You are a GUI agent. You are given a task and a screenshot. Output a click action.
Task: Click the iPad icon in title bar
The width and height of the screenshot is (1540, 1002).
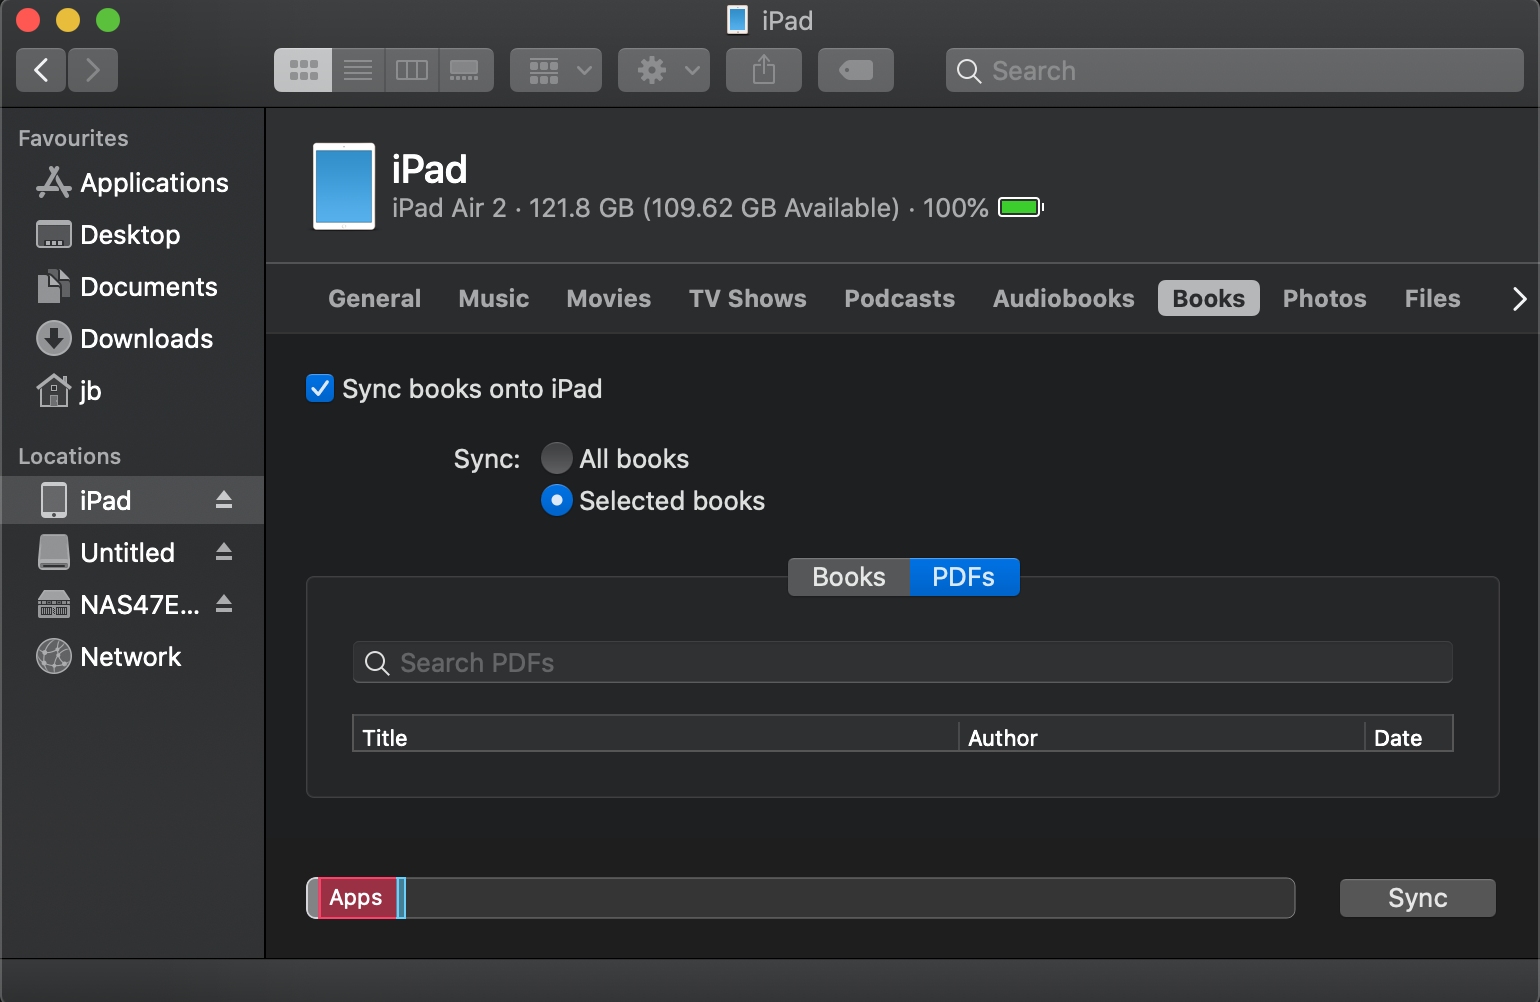pyautogui.click(x=738, y=20)
